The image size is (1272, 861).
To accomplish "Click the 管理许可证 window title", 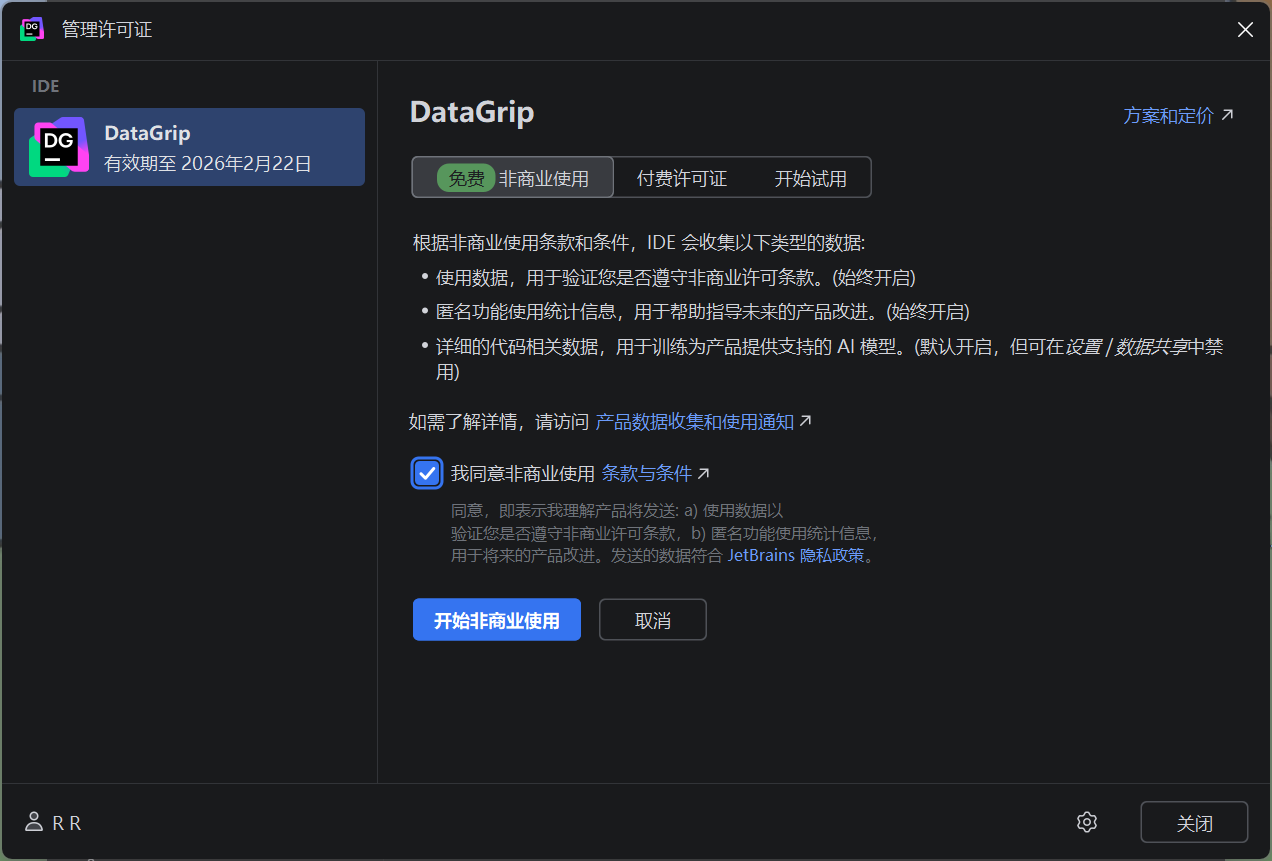I will (x=107, y=30).
